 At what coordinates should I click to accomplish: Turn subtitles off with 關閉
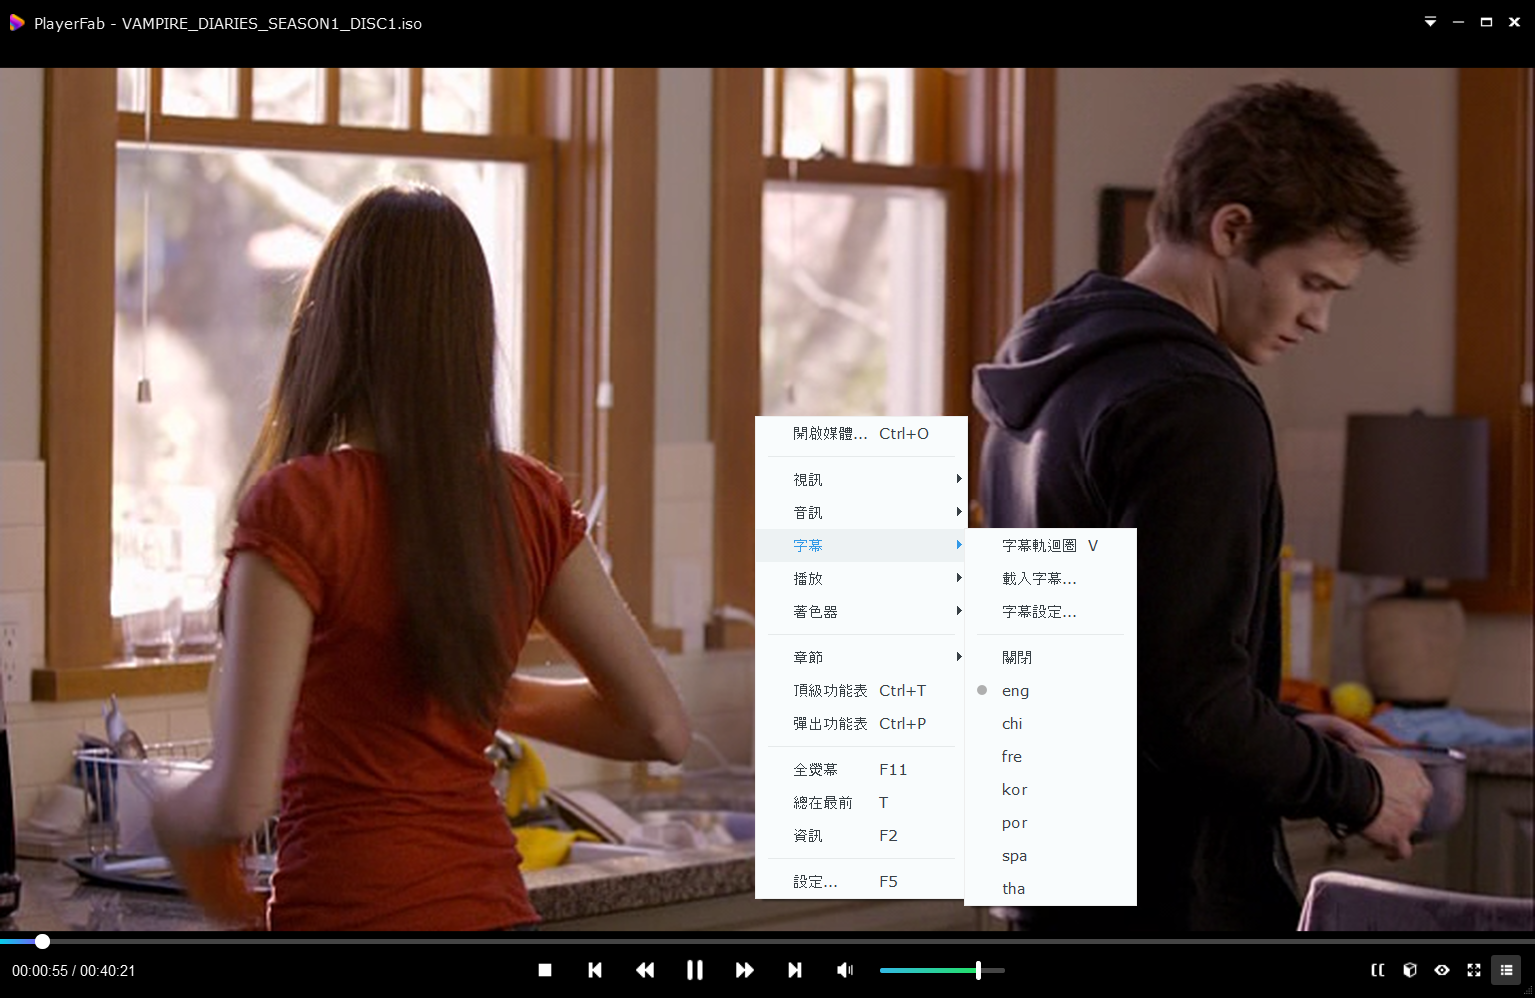click(1050, 658)
